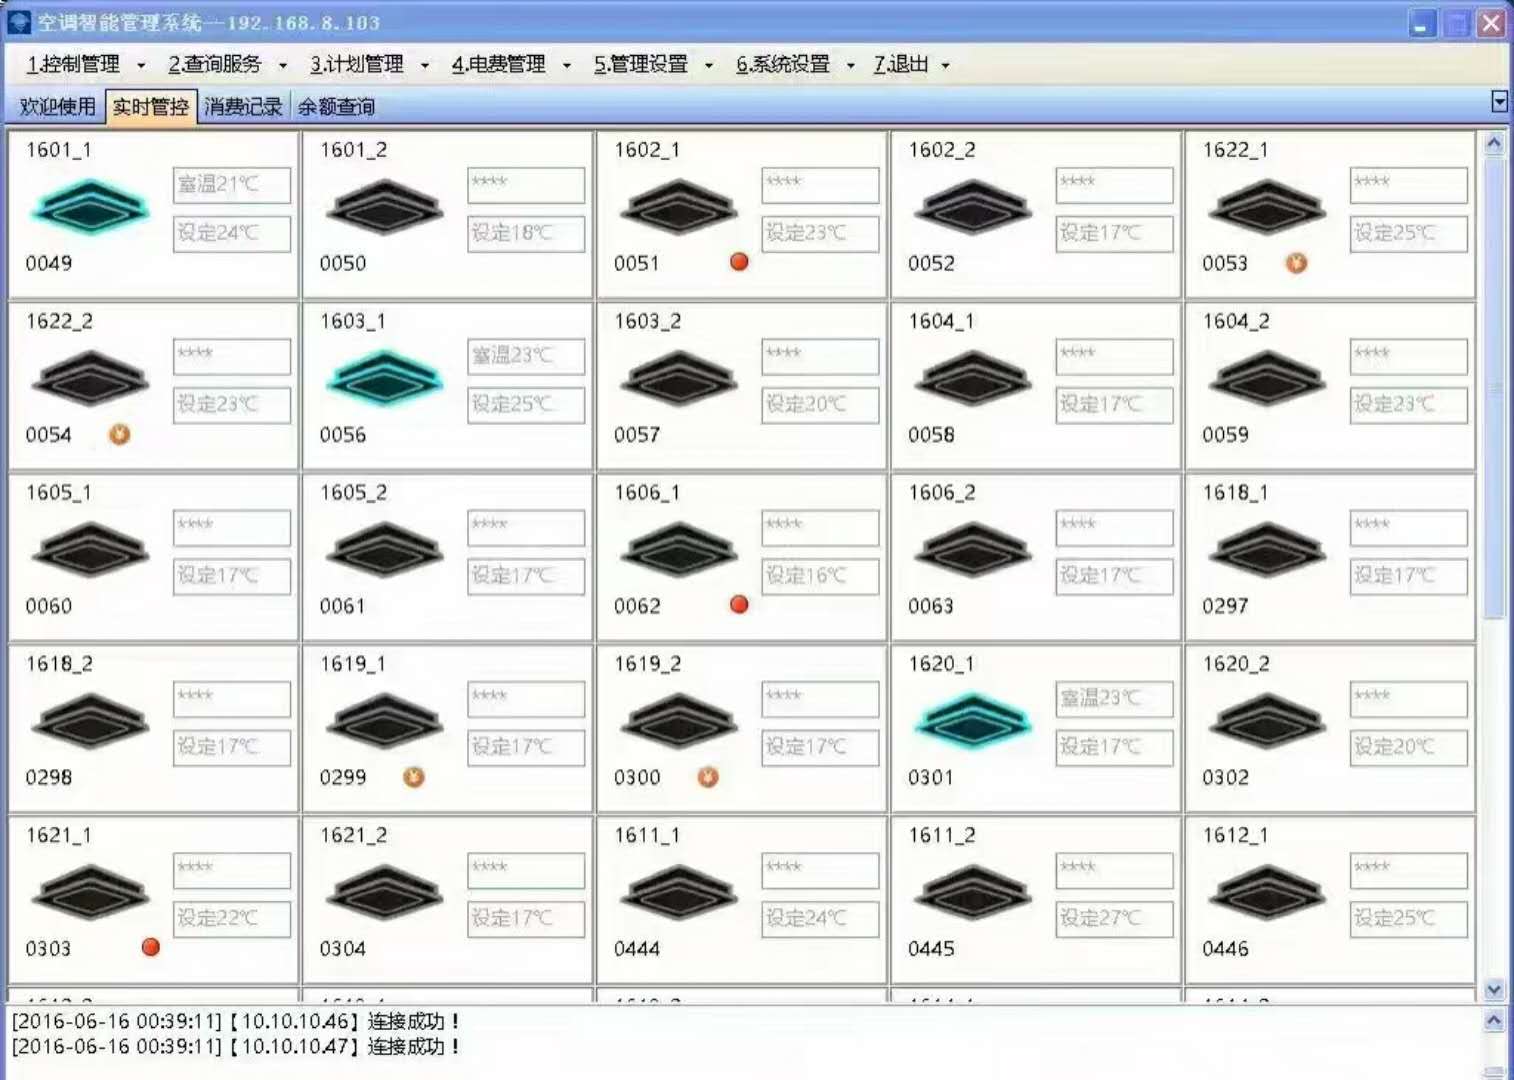The width and height of the screenshot is (1514, 1080).
Task: Click set temperature field 设定24℃ for 1601_1
Action: 232,233
